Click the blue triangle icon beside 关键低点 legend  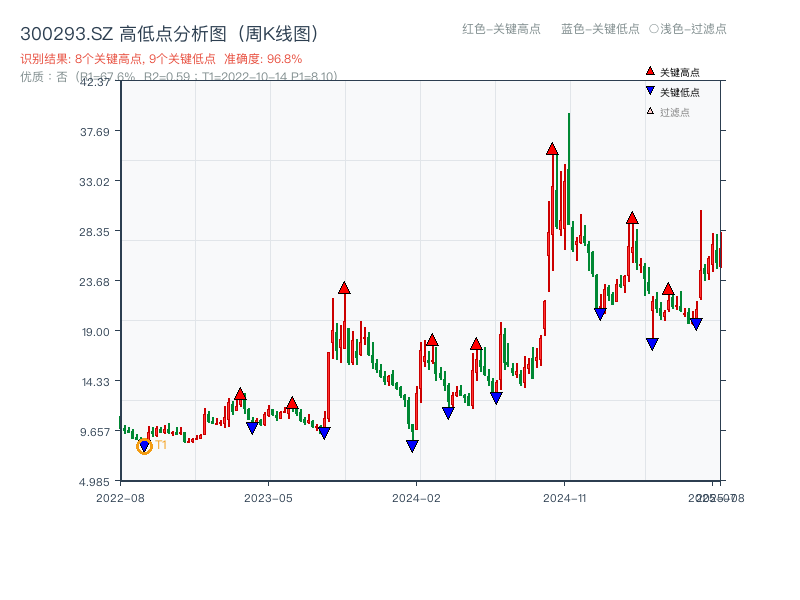pyautogui.click(x=650, y=91)
